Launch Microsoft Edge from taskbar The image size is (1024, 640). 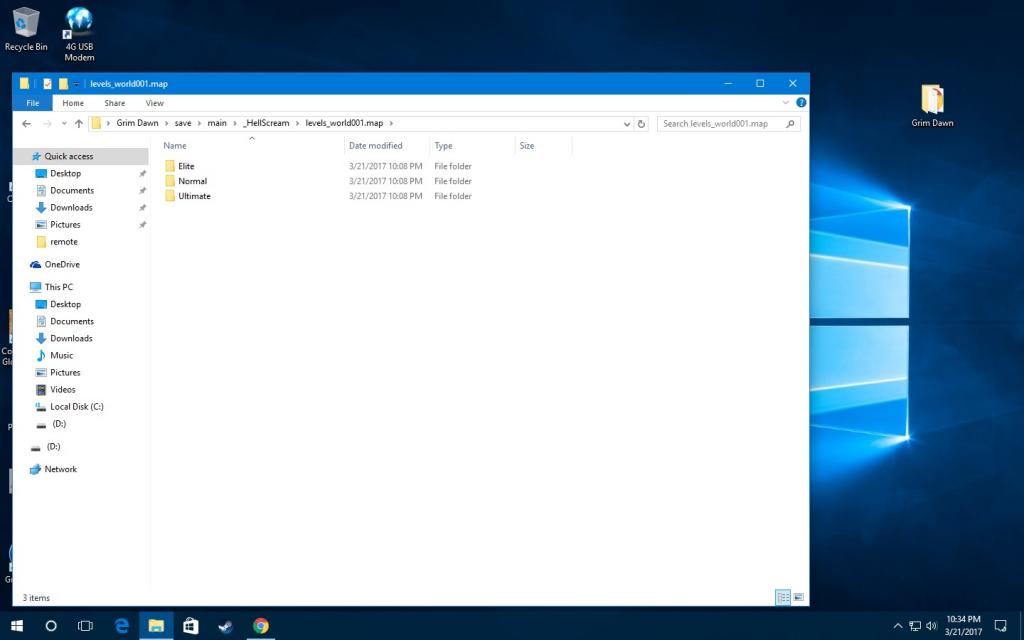[121, 626]
